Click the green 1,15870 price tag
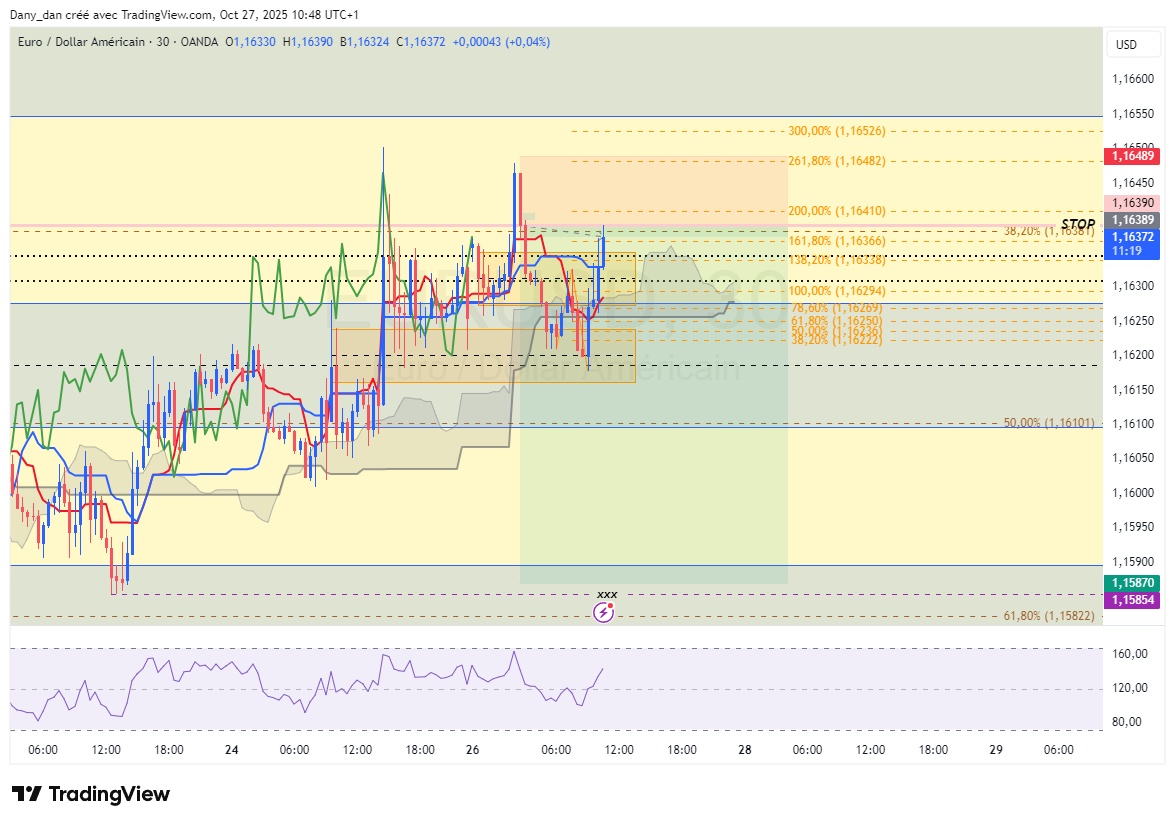Screen dimensions: 1175x824 1132,583
